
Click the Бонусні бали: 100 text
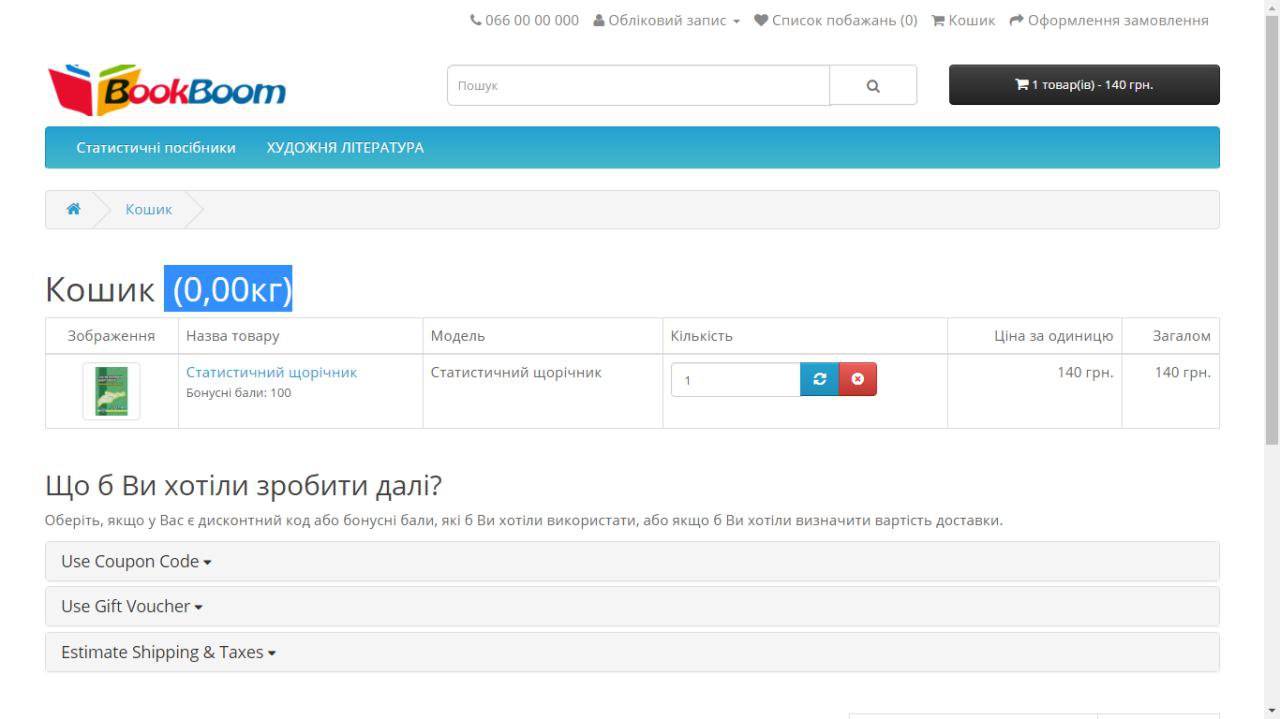(x=238, y=393)
